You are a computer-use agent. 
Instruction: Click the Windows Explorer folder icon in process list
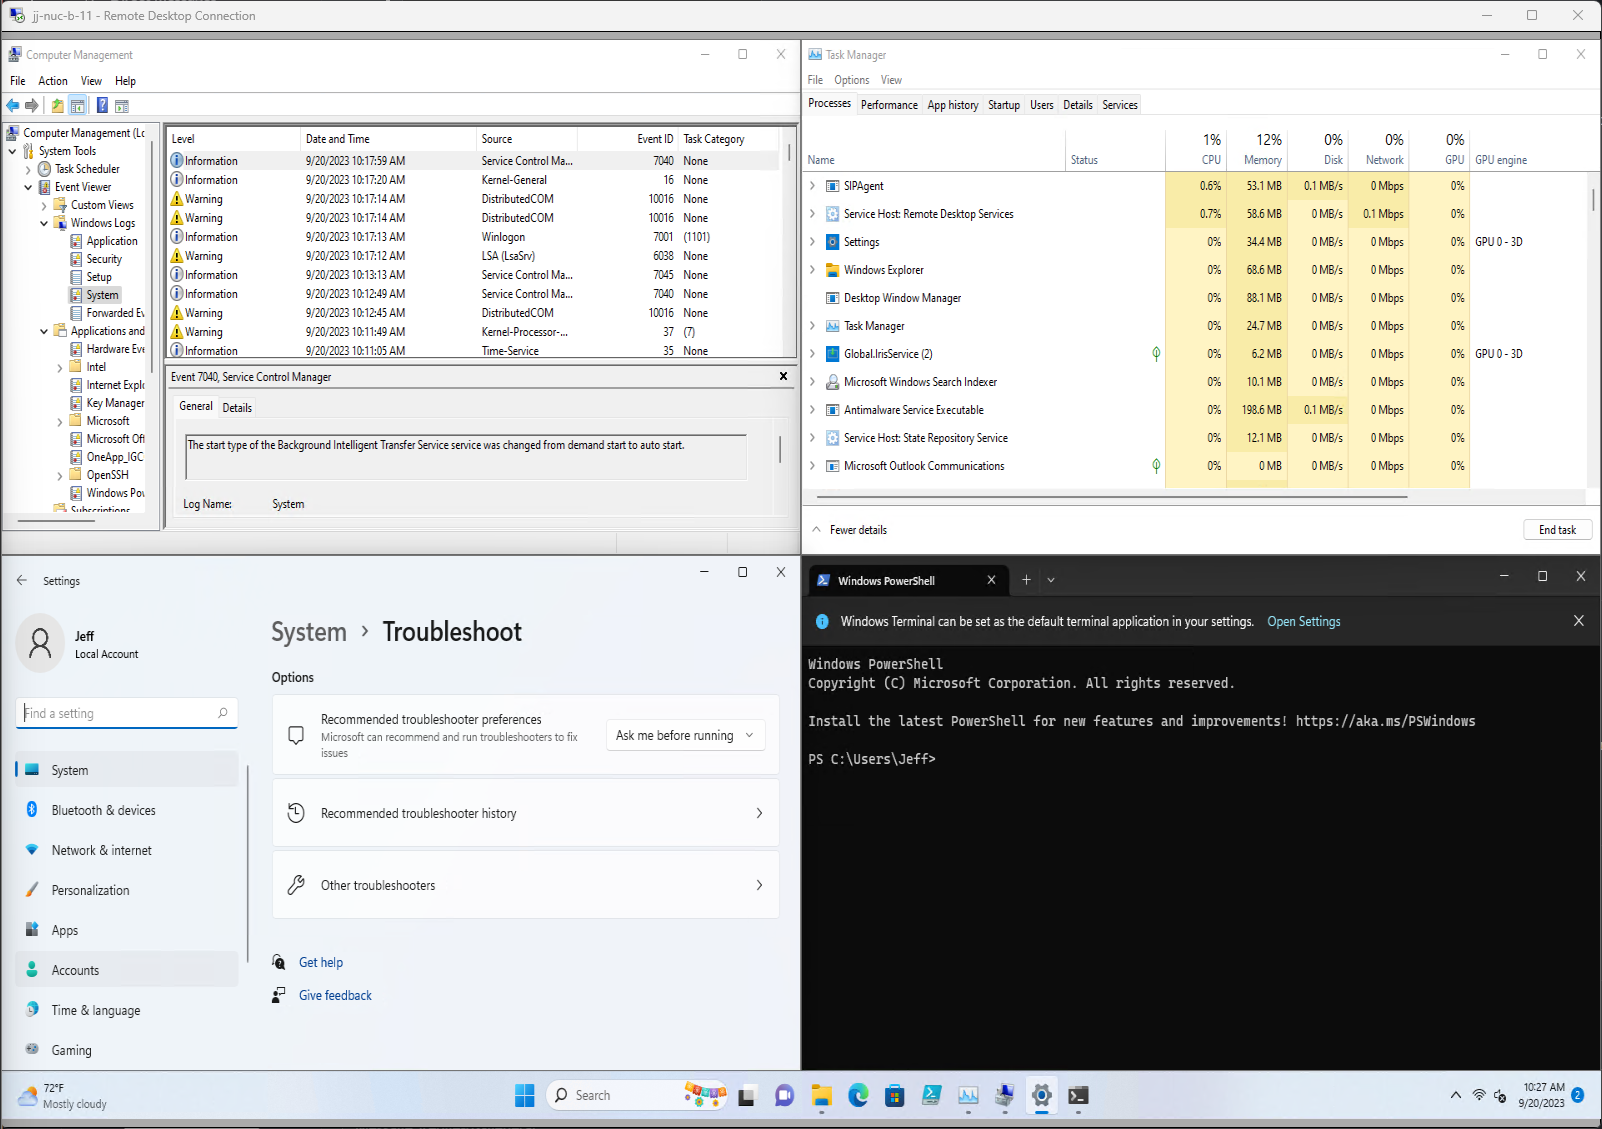click(832, 270)
